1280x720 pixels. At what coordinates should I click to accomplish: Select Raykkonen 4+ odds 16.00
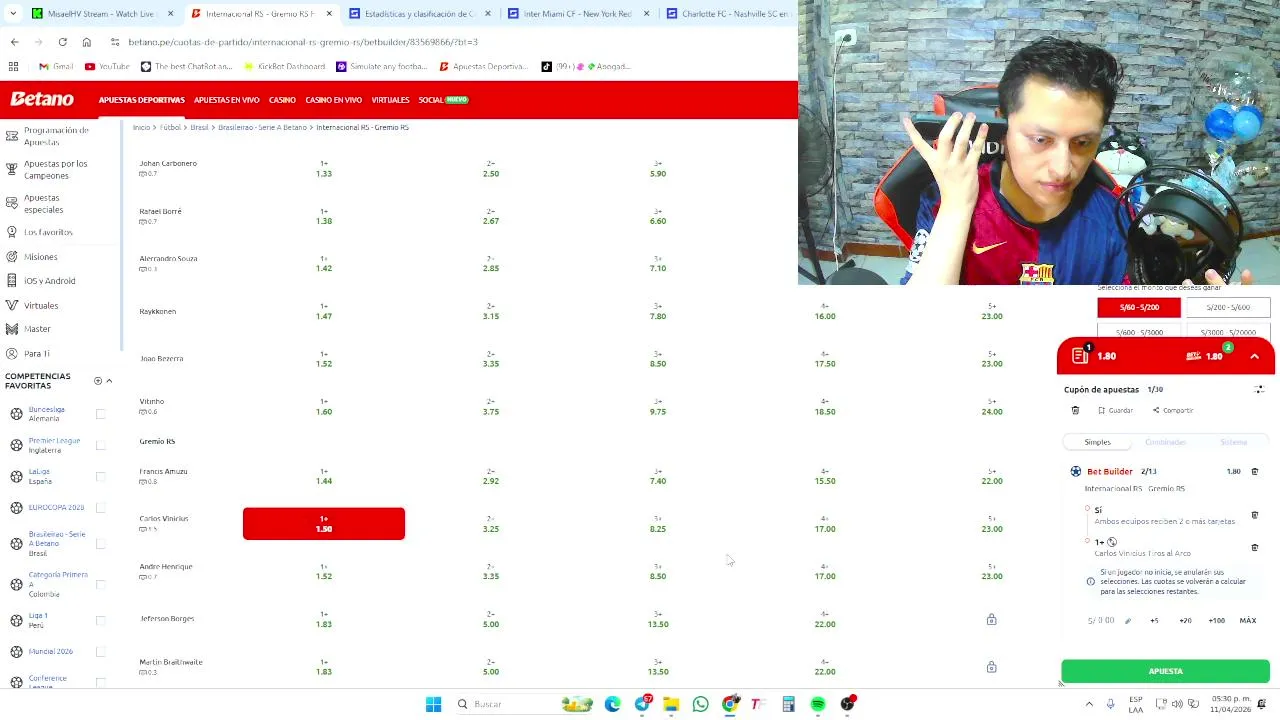coord(825,311)
